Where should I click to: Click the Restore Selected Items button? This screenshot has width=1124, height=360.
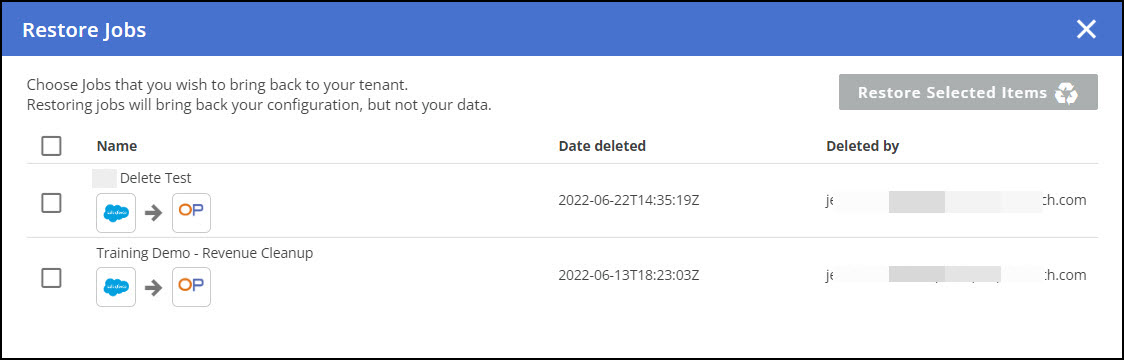point(968,93)
